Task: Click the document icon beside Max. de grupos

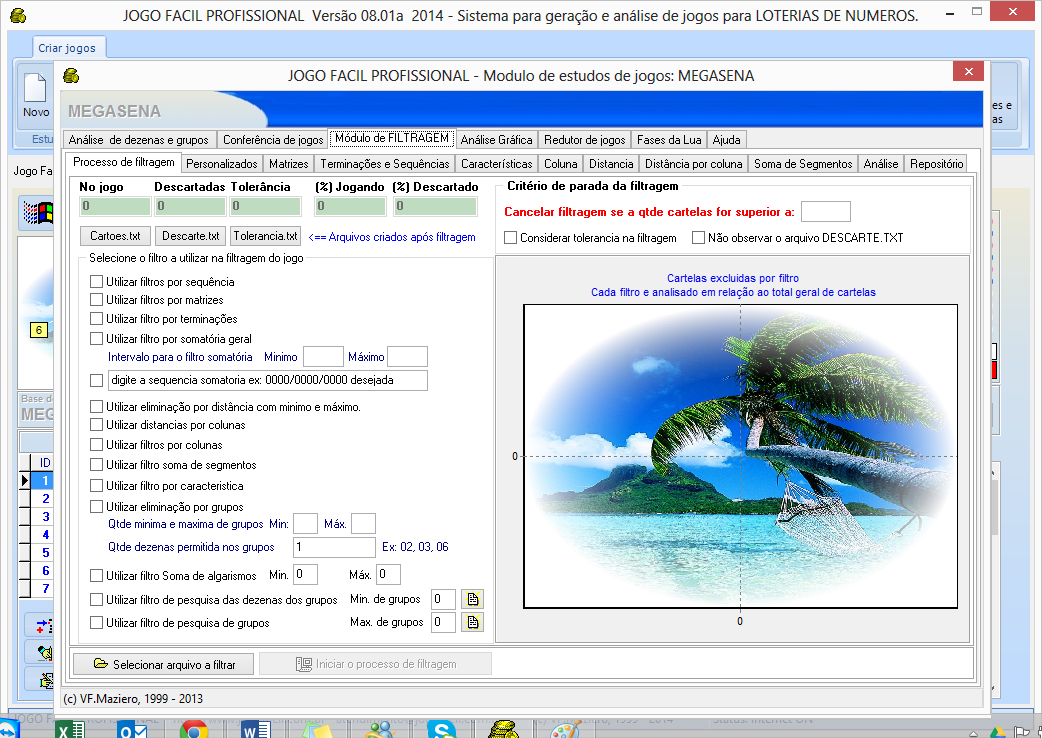Action: 474,622
